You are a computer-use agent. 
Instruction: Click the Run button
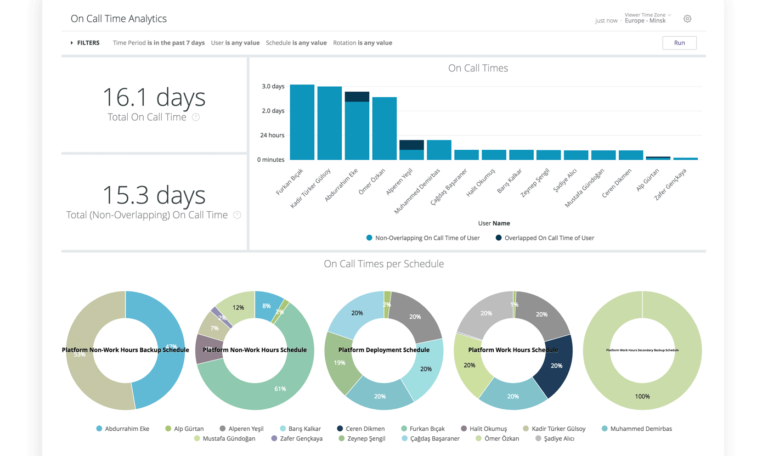pos(679,43)
